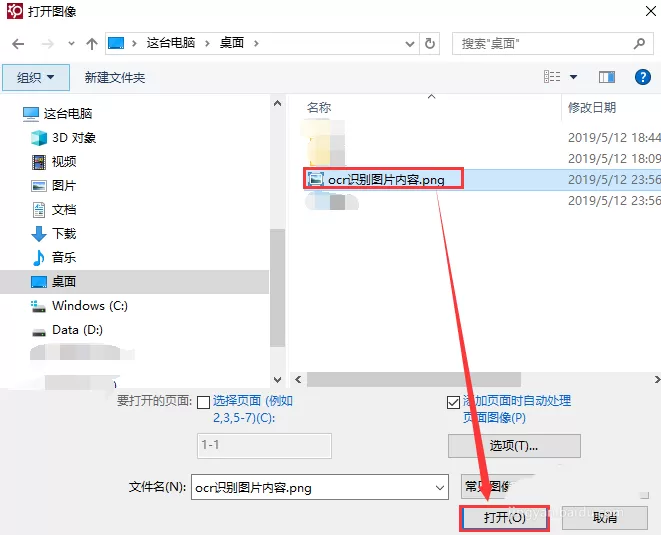The image size is (661, 535).
Task: Click scroll-down arrow of navigation pane
Action: click(277, 379)
